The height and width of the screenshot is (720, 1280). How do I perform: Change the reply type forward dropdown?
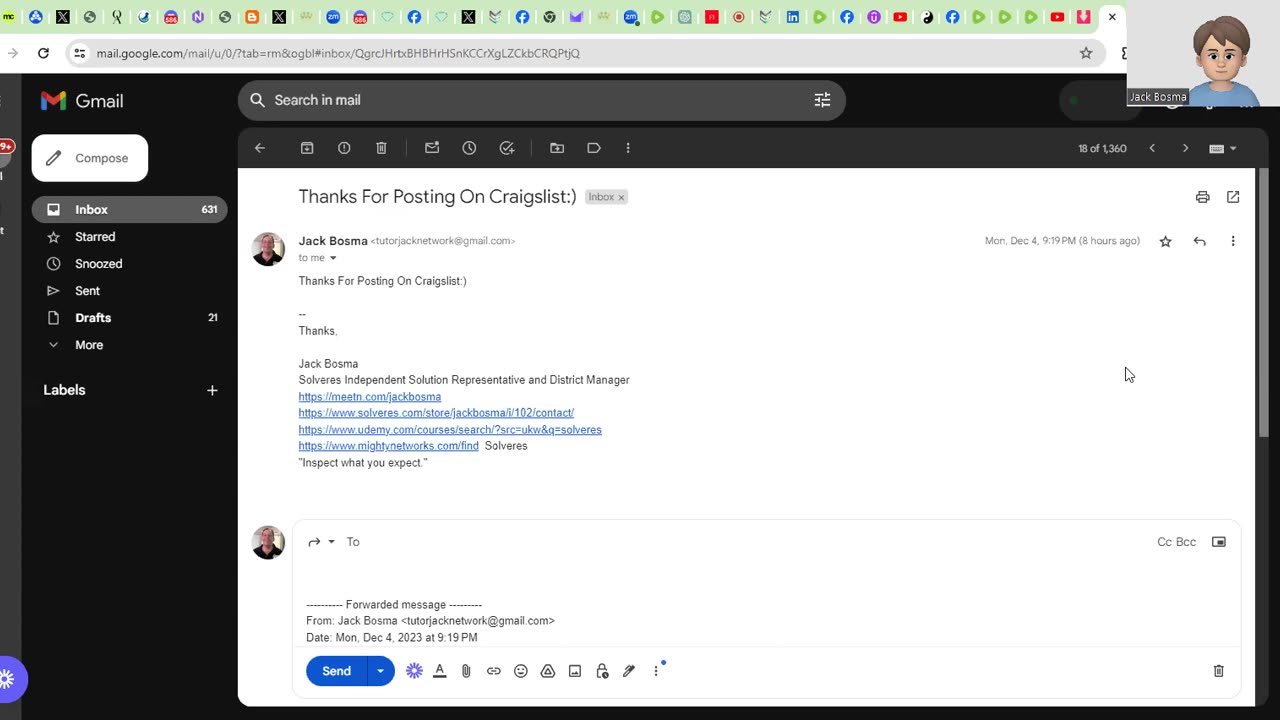pos(321,542)
